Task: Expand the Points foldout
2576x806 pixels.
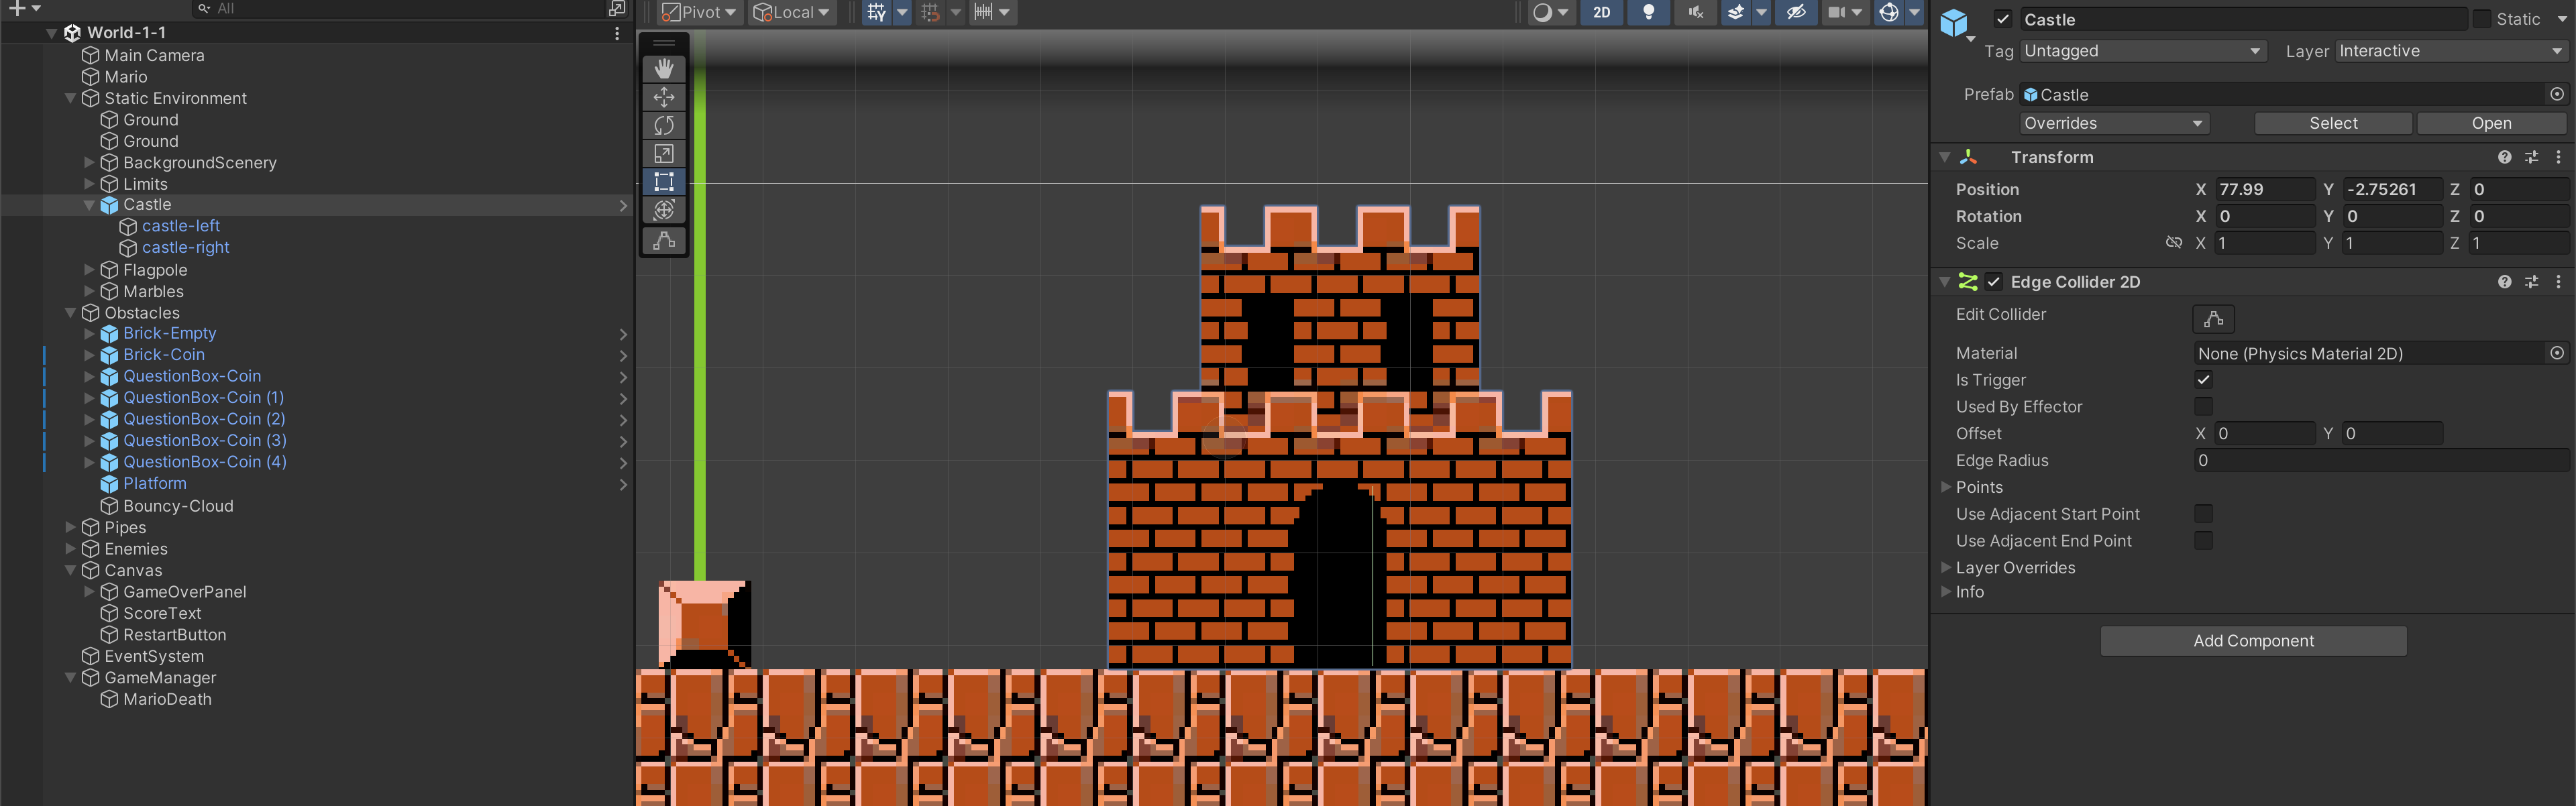Action: pyautogui.click(x=1946, y=487)
